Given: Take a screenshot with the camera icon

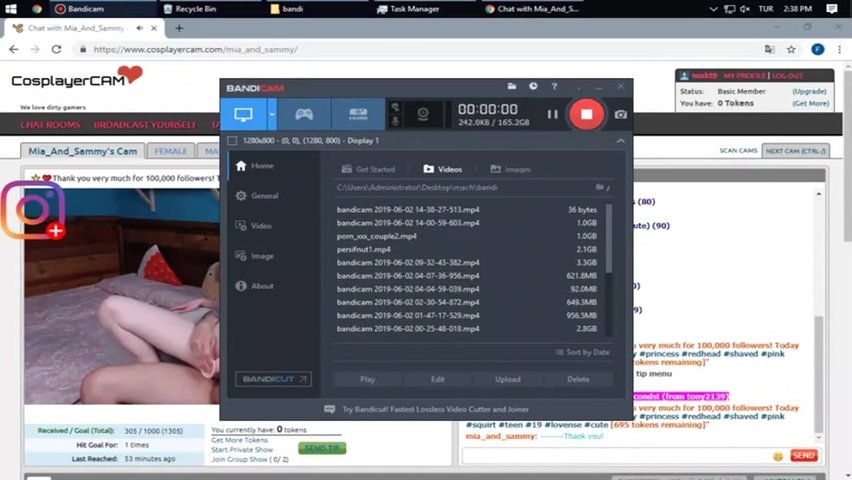Looking at the screenshot, I should [x=621, y=114].
